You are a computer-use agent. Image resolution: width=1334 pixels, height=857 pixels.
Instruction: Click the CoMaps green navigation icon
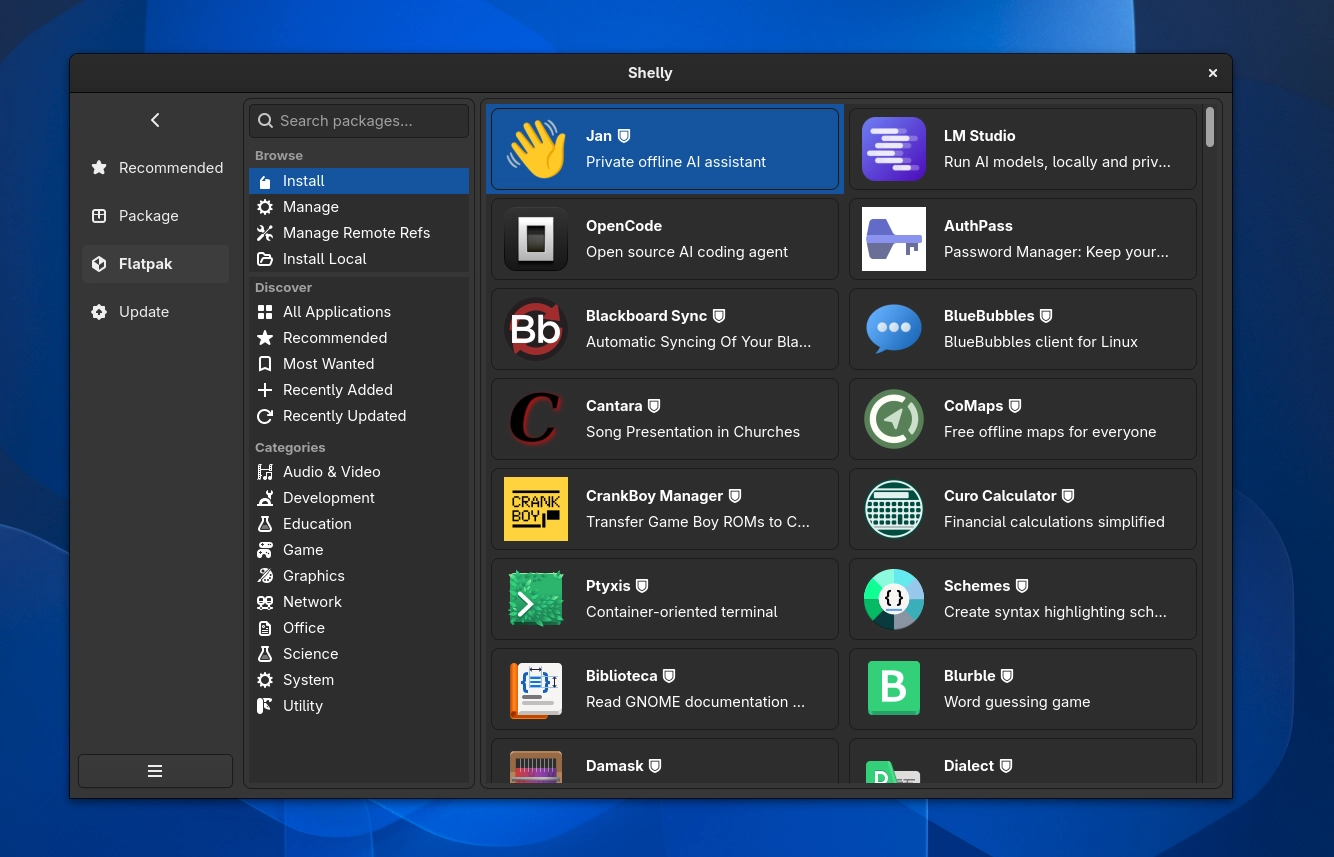[894, 419]
